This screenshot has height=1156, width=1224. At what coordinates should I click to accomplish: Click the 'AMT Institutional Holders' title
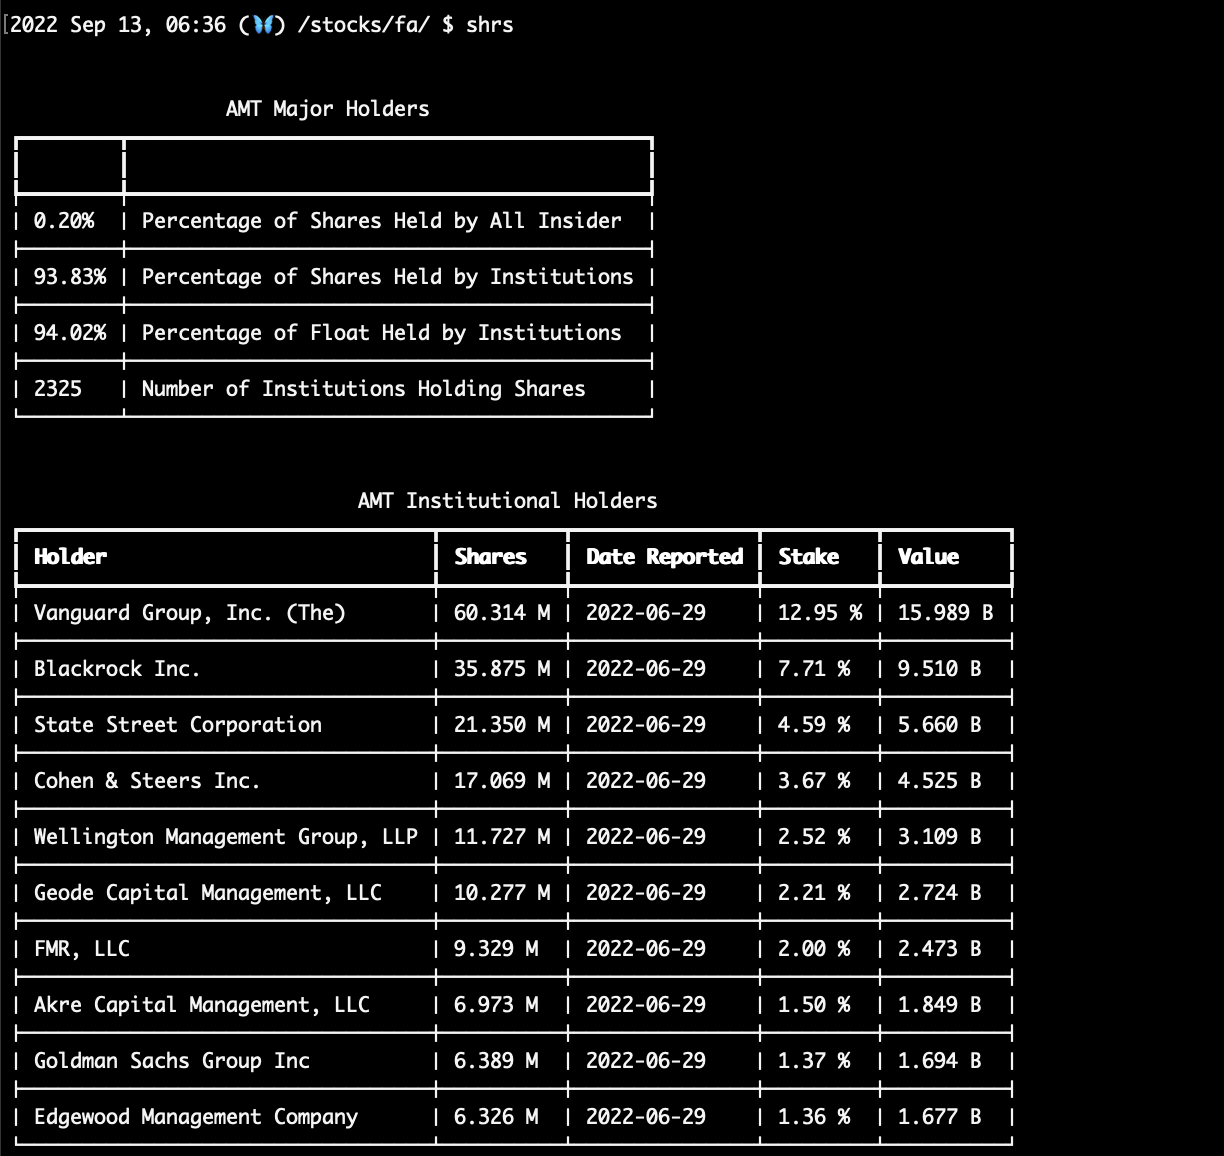pos(508,501)
